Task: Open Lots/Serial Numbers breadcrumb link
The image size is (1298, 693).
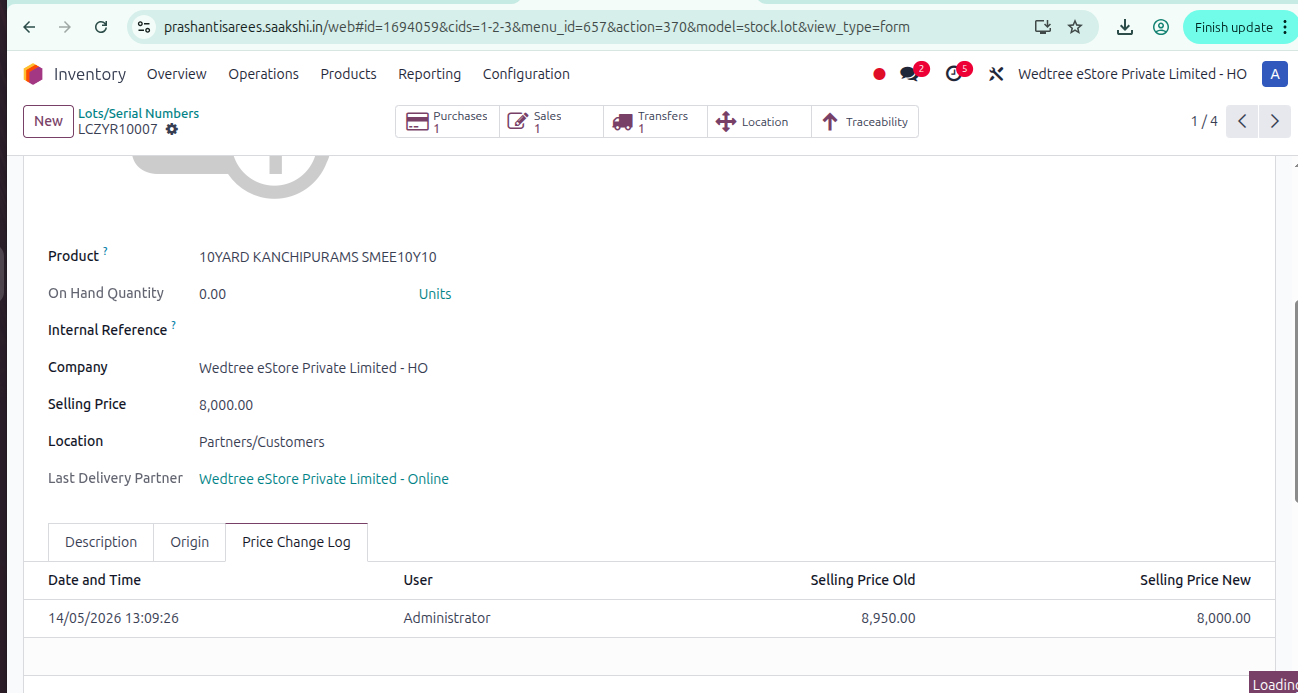Action: pos(139,114)
